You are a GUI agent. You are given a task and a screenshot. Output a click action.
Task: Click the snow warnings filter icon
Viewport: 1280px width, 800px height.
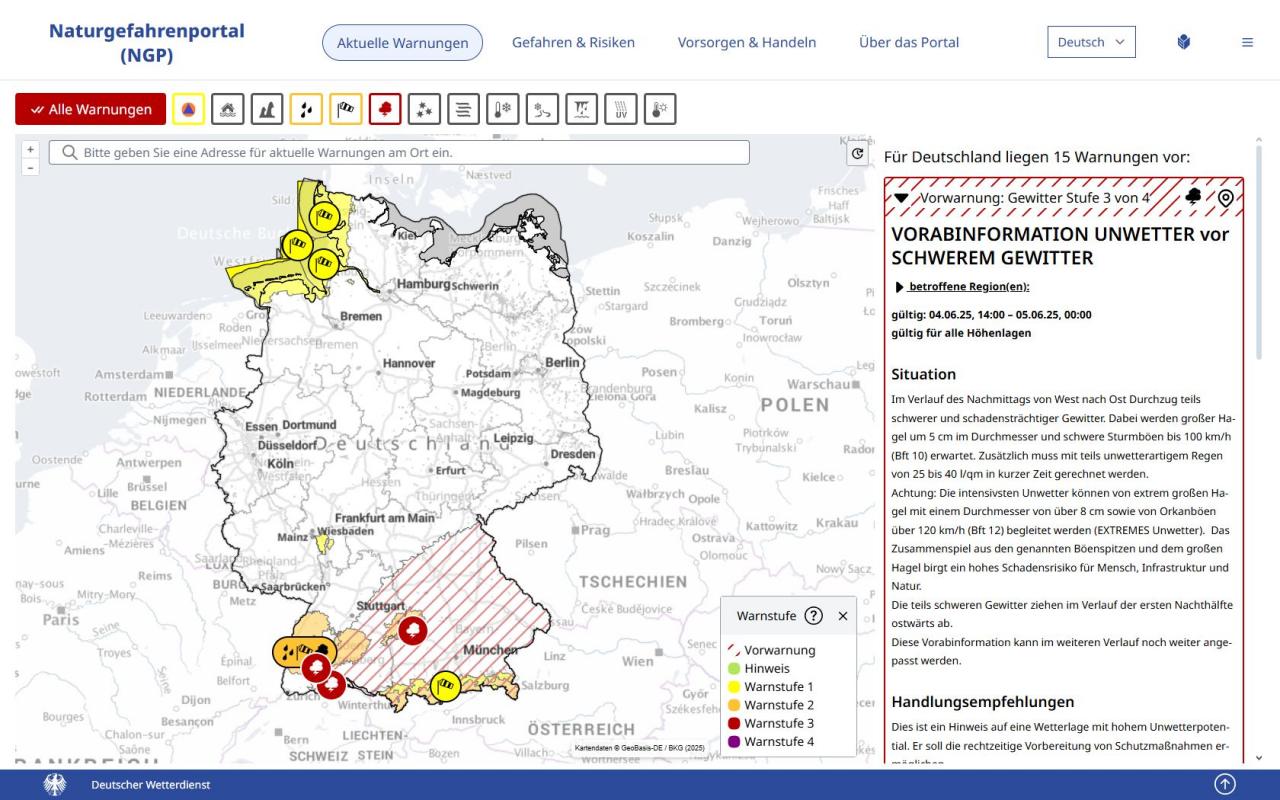424,109
